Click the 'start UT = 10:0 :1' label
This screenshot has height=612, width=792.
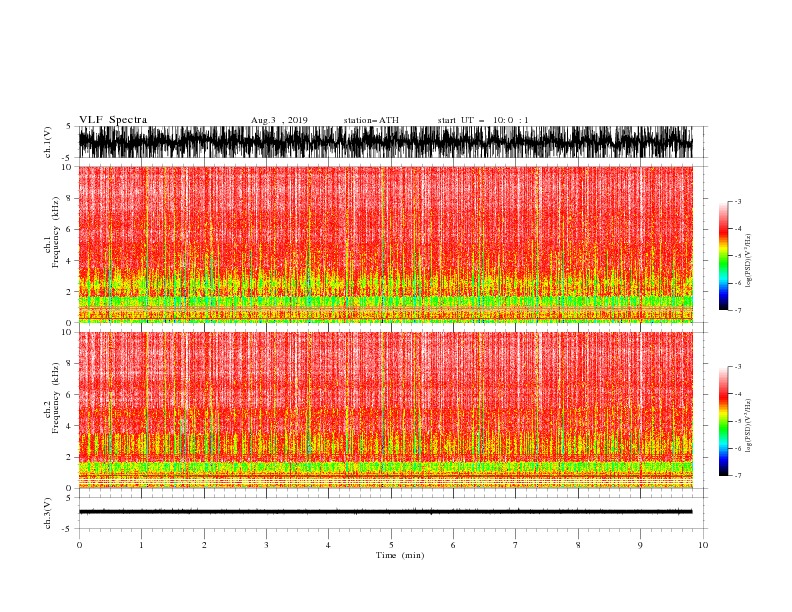tap(483, 120)
